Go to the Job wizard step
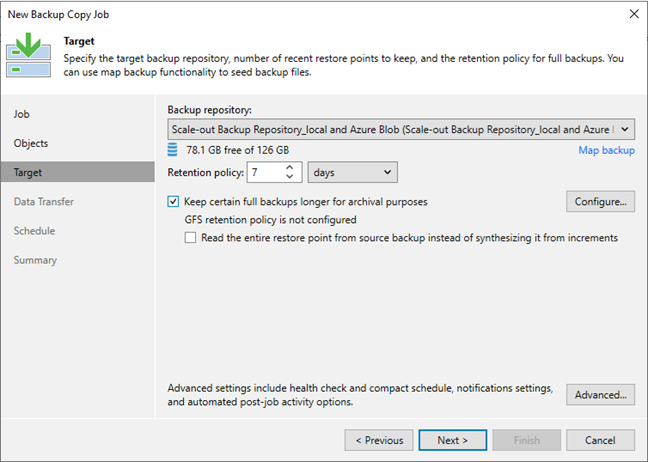Screen dimensions: 648x462 coord(21,114)
